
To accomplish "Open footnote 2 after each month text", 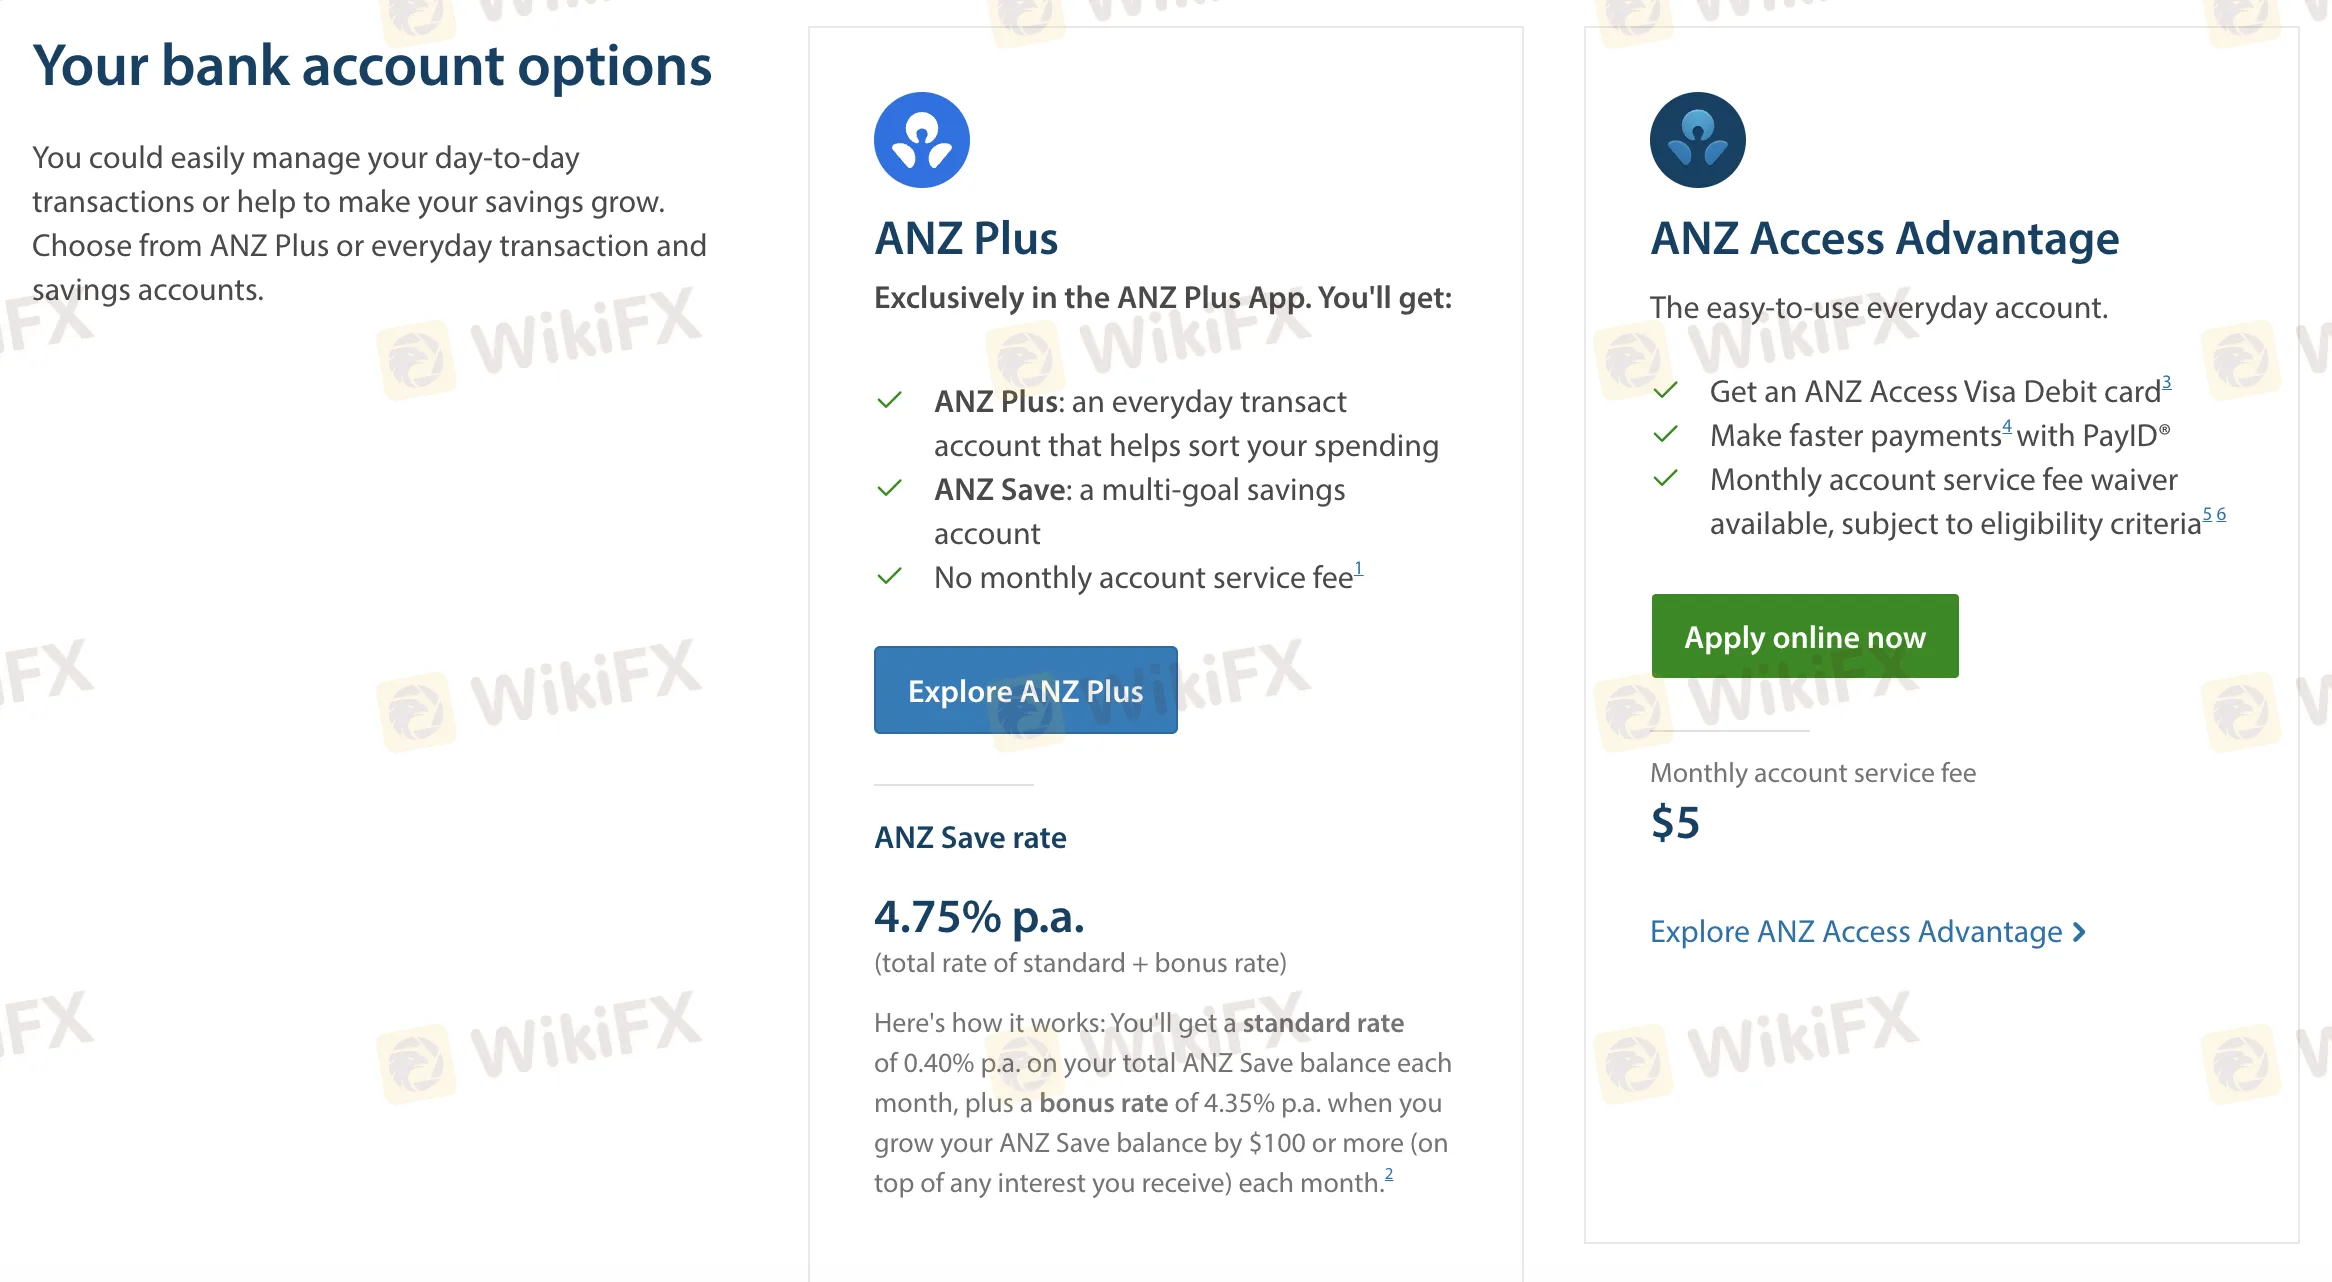I will tap(1388, 1175).
